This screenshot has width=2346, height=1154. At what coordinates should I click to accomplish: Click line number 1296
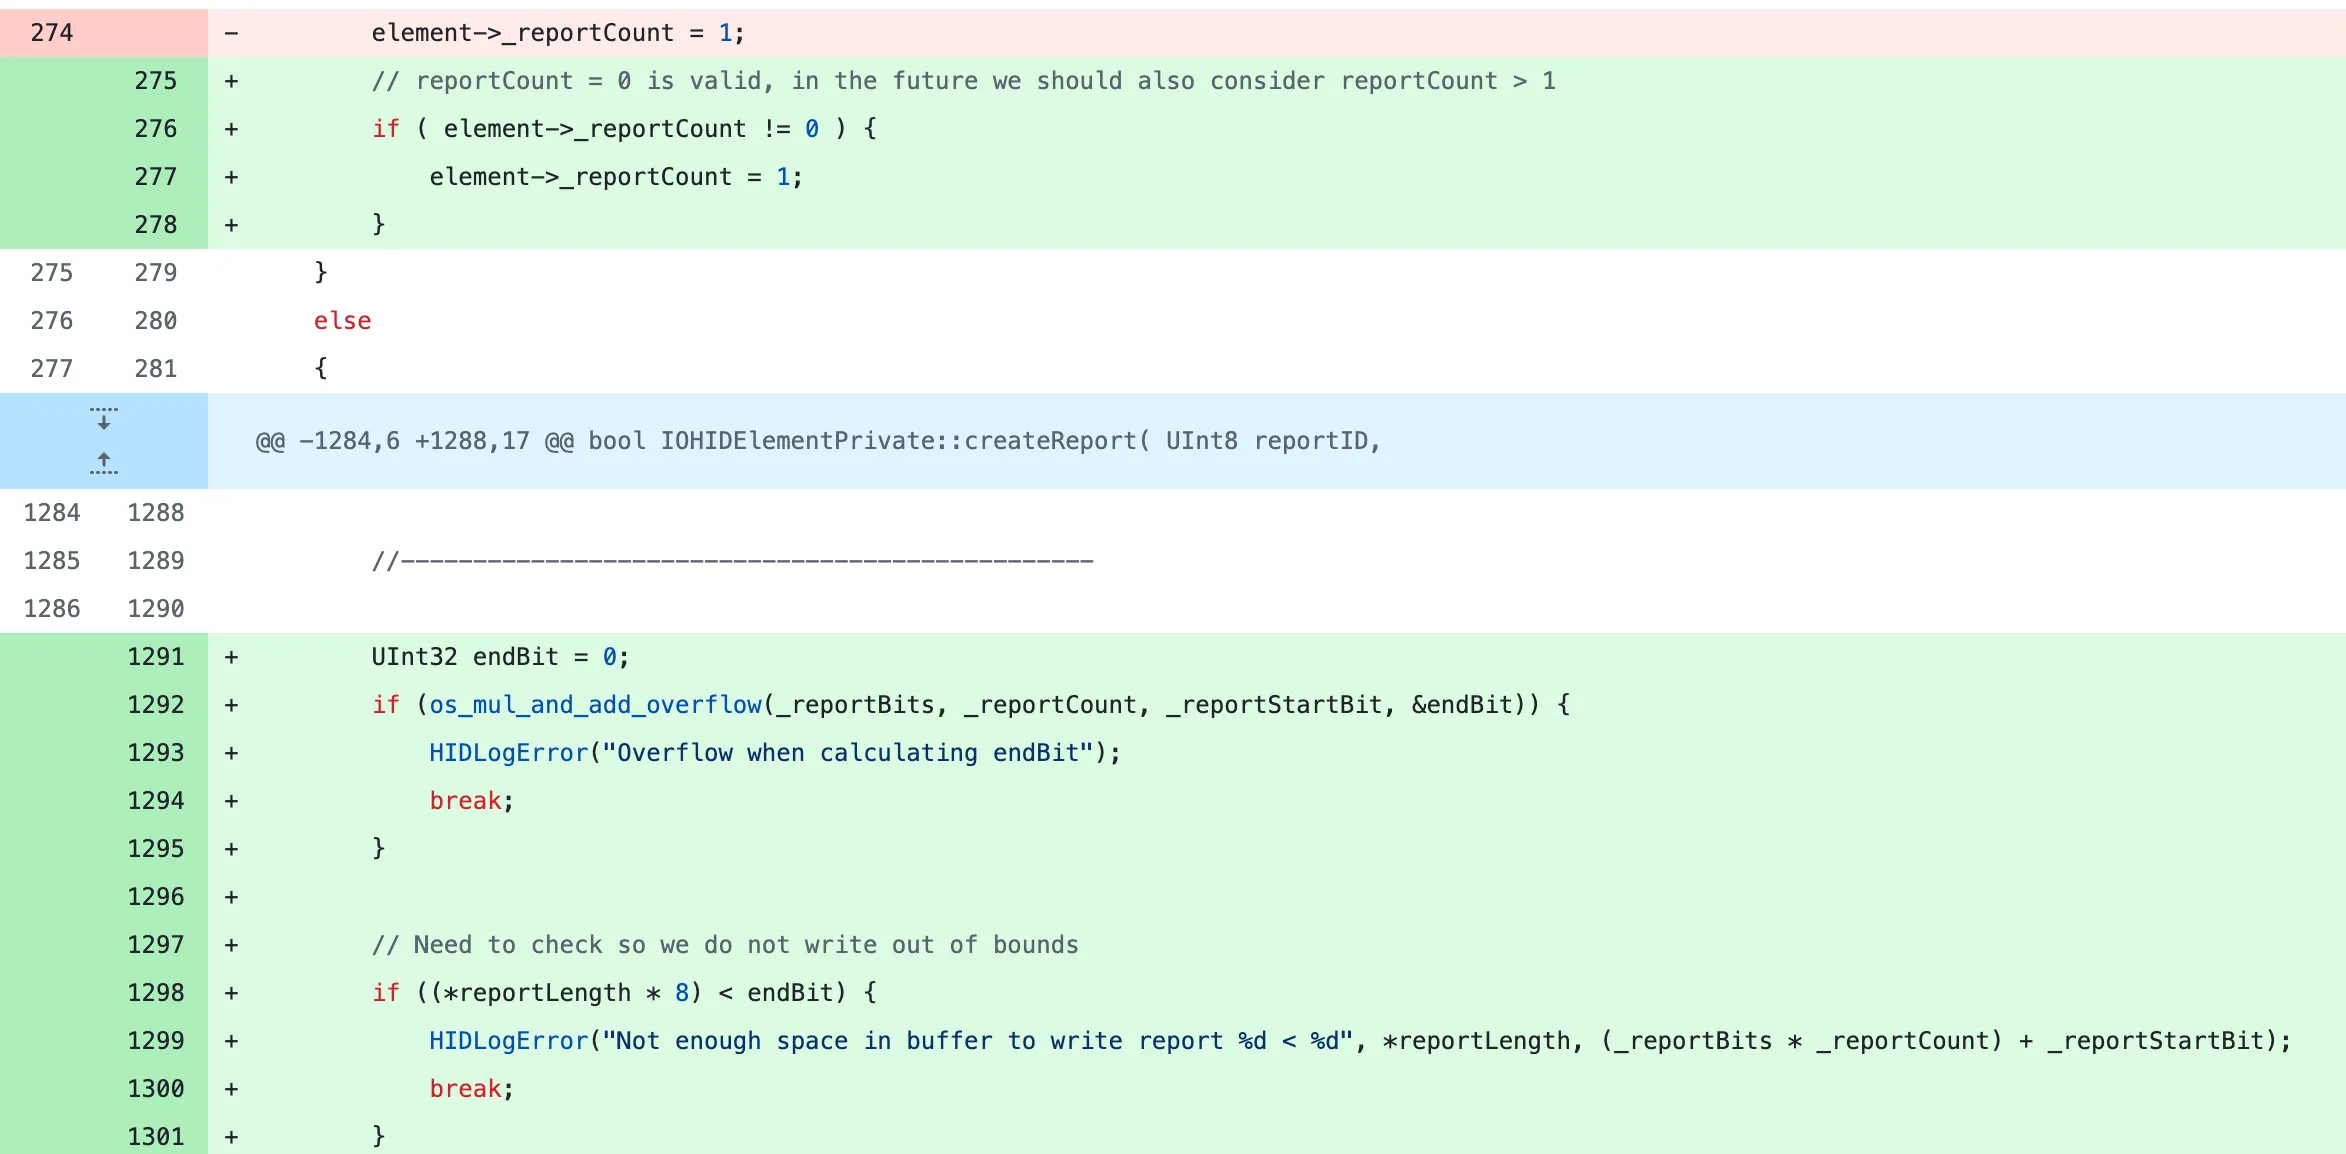(x=156, y=897)
